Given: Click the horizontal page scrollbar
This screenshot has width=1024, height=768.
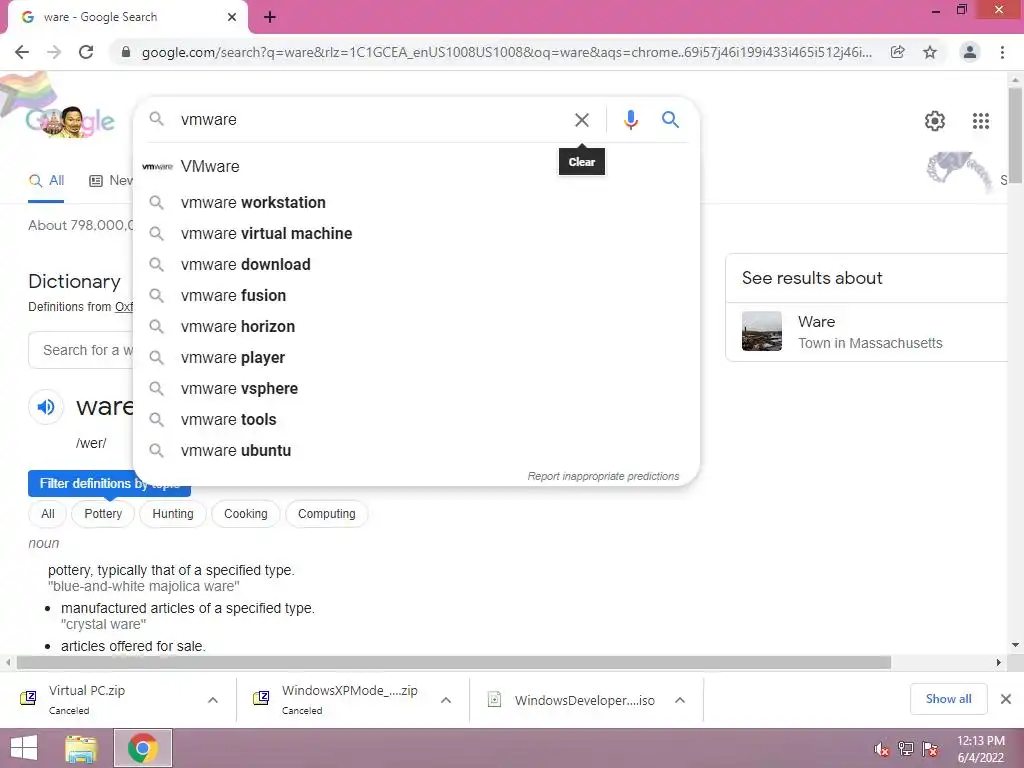Looking at the screenshot, I should 454,662.
